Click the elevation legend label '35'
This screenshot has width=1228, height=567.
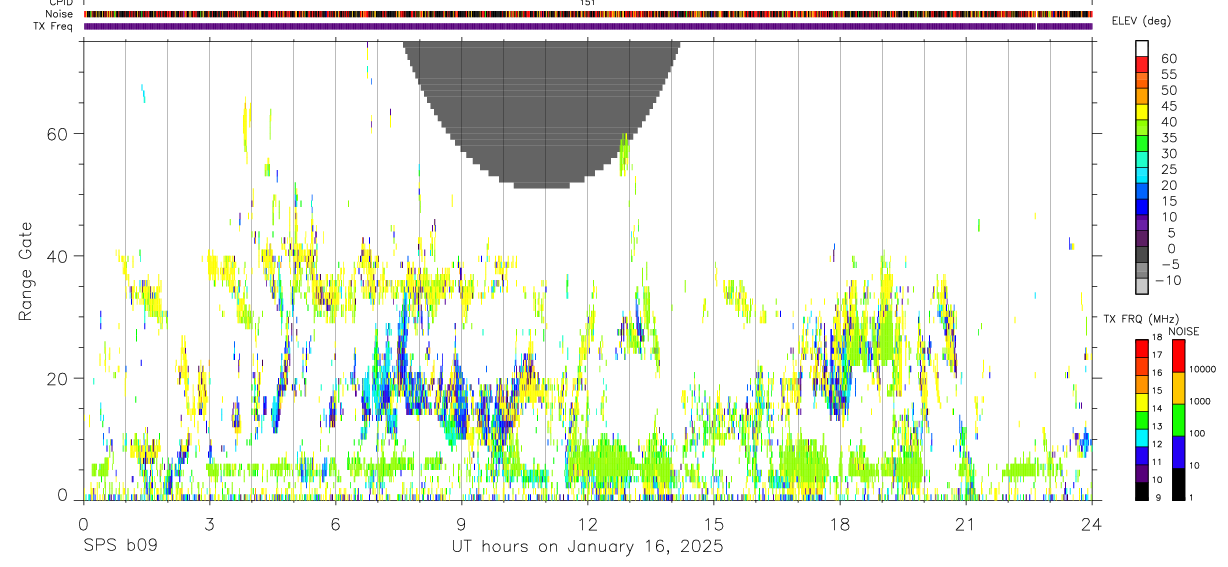[x=1168, y=137]
